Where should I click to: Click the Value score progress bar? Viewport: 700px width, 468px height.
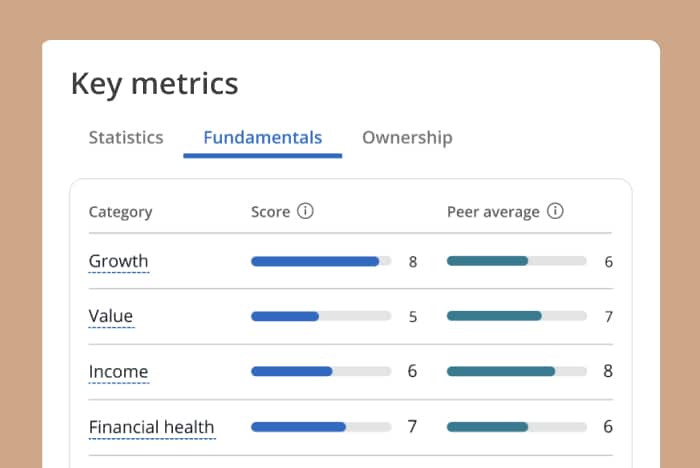click(x=320, y=317)
